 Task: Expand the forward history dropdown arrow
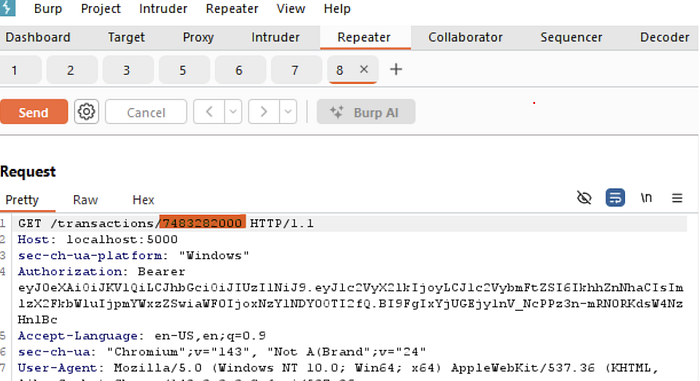(288, 112)
